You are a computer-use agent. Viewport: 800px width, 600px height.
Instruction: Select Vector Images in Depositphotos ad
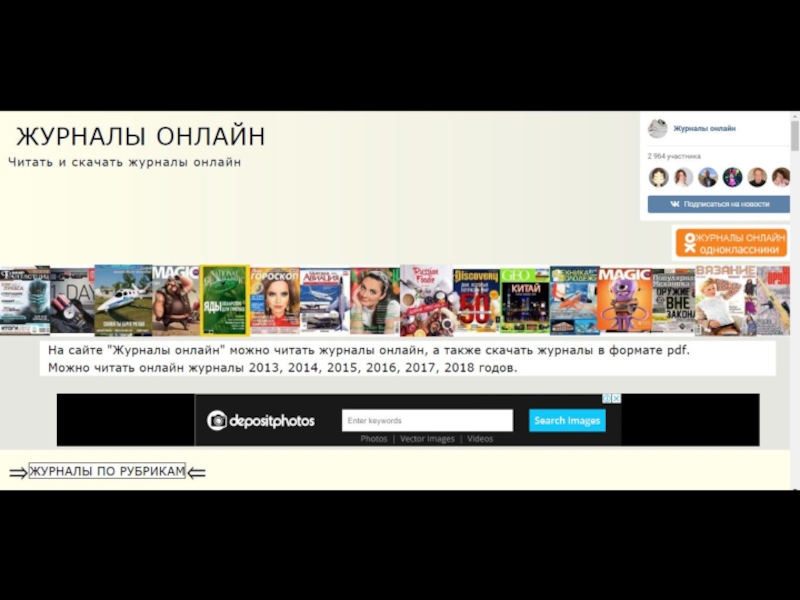coord(427,439)
